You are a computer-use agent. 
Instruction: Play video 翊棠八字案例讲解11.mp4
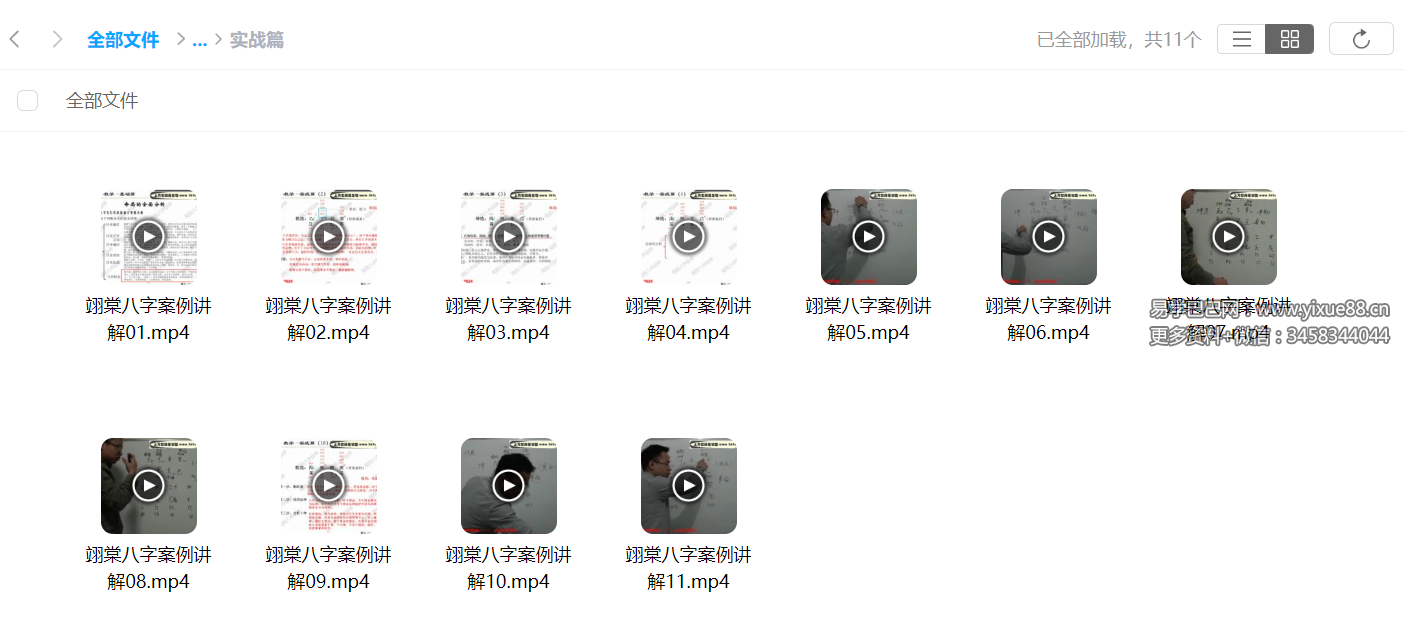point(689,486)
